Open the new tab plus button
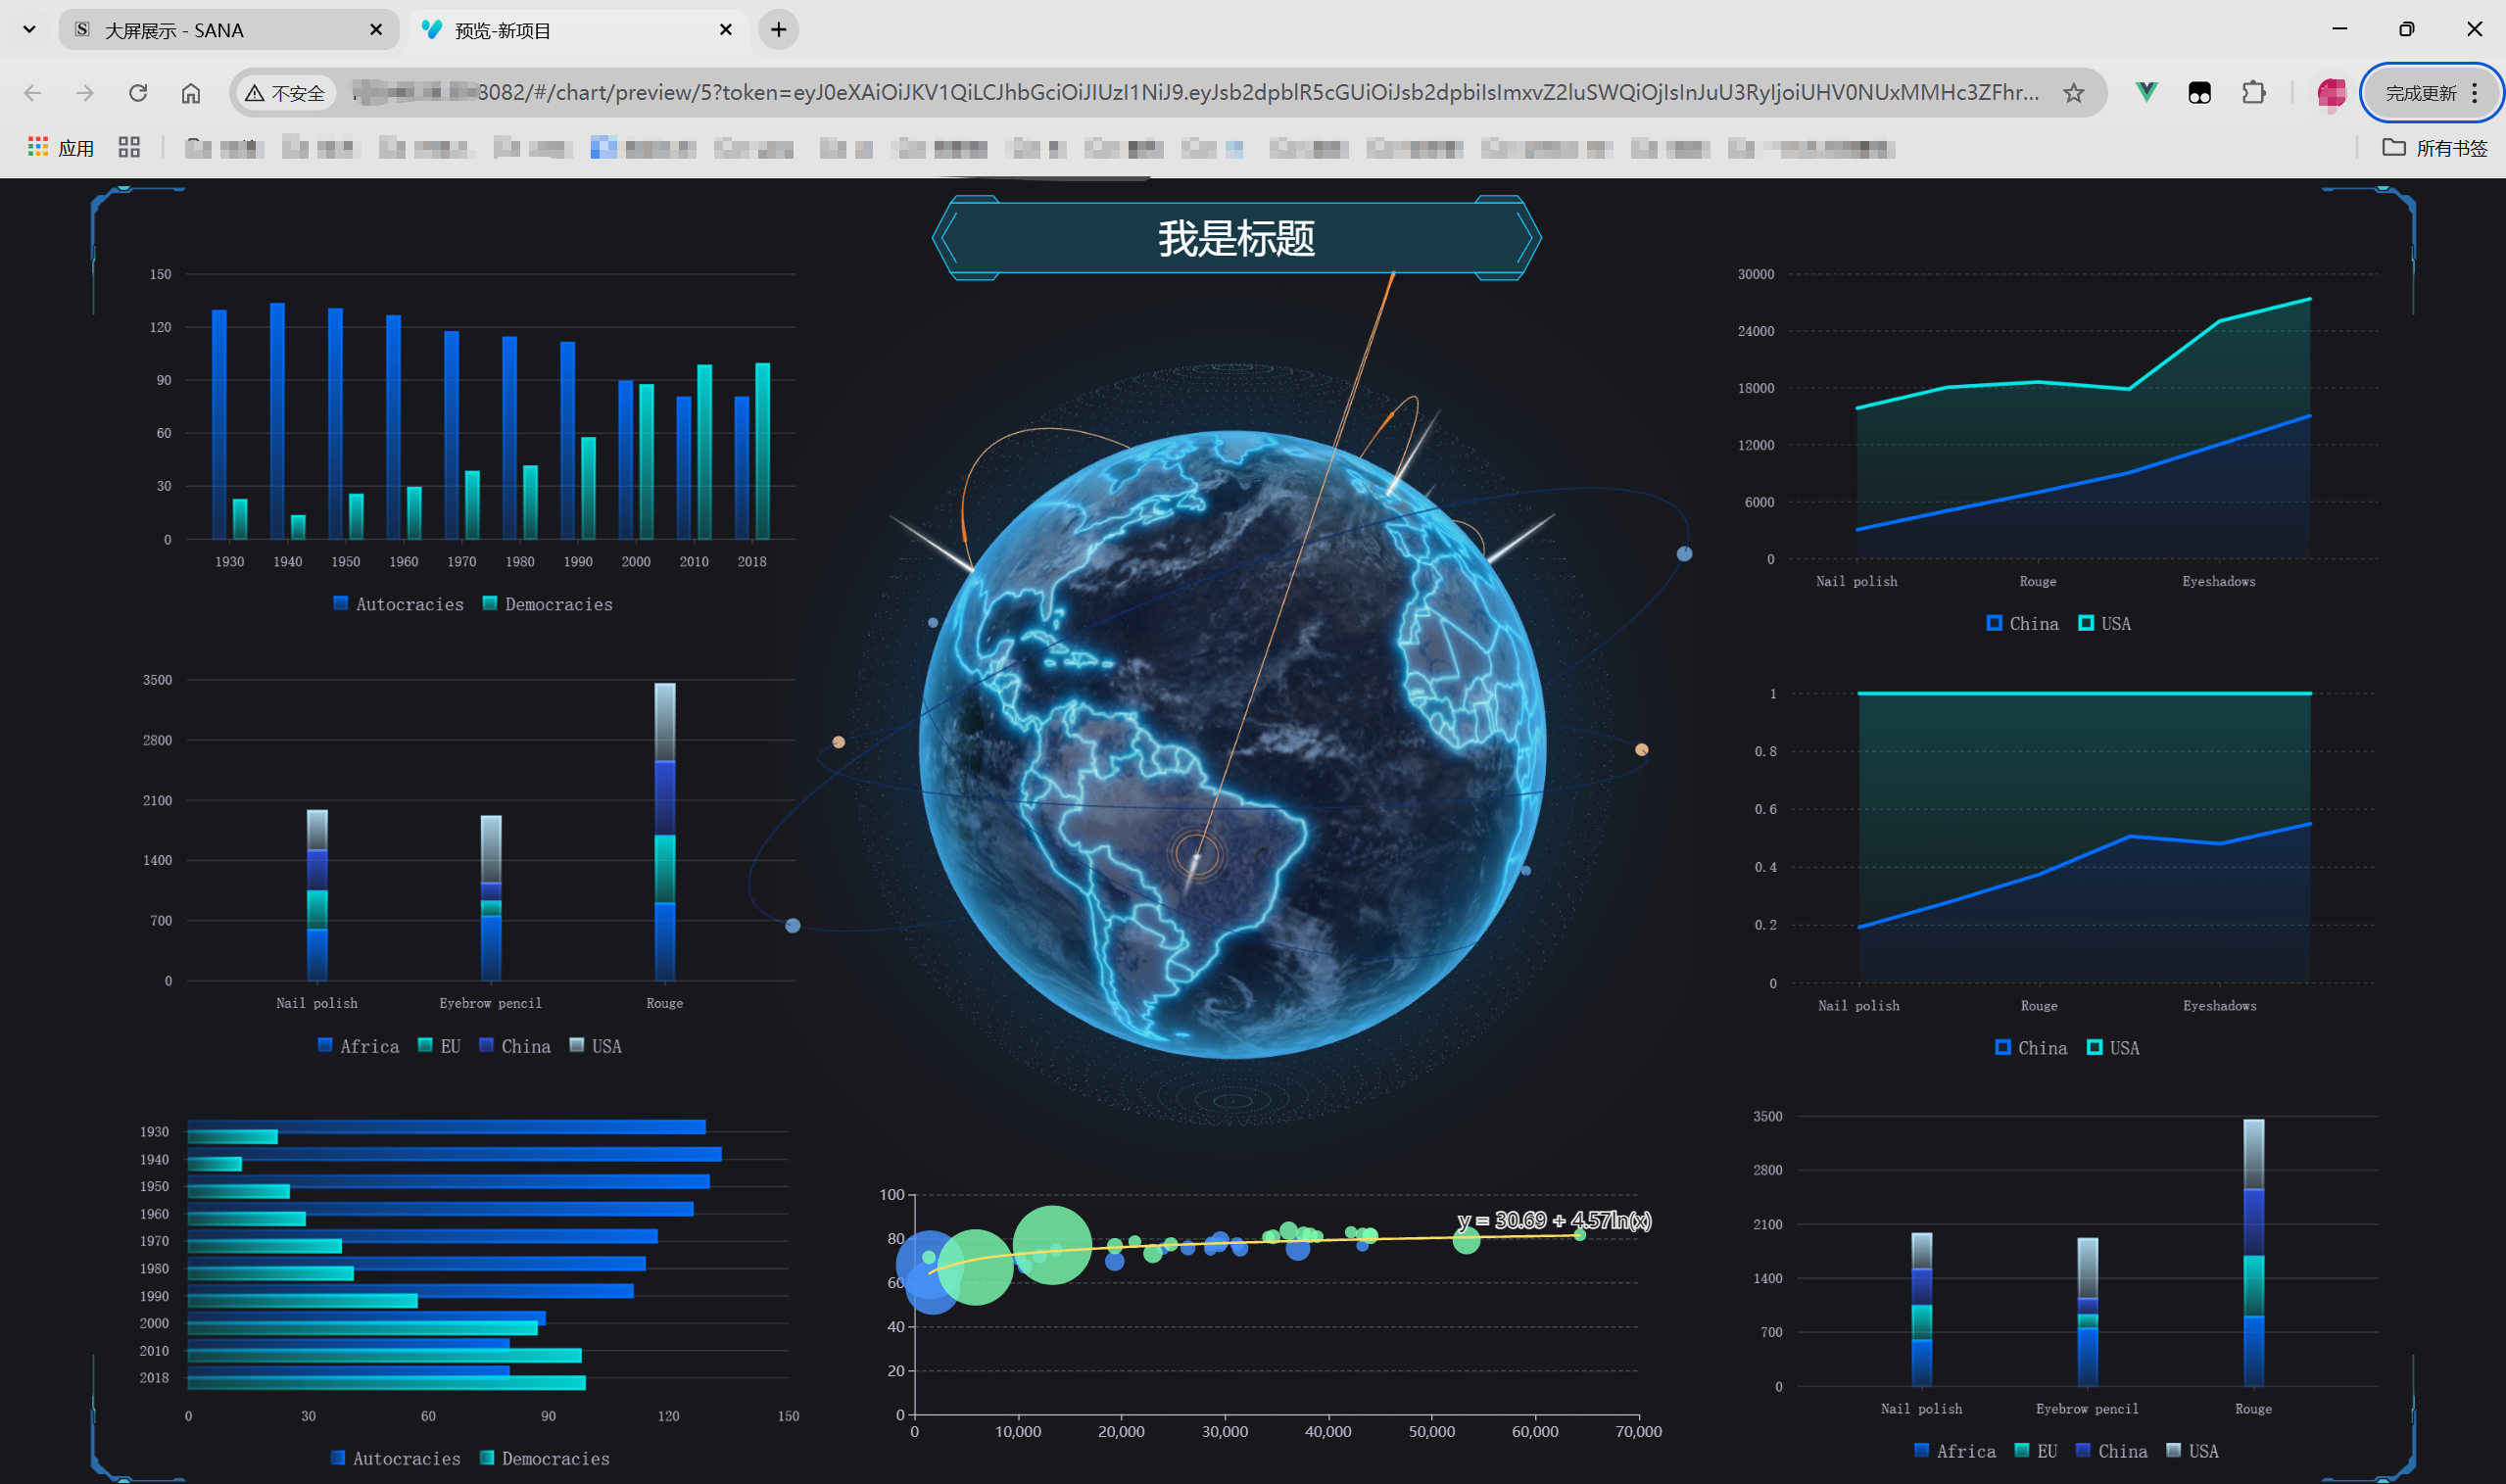The width and height of the screenshot is (2506, 1484). 778,30
